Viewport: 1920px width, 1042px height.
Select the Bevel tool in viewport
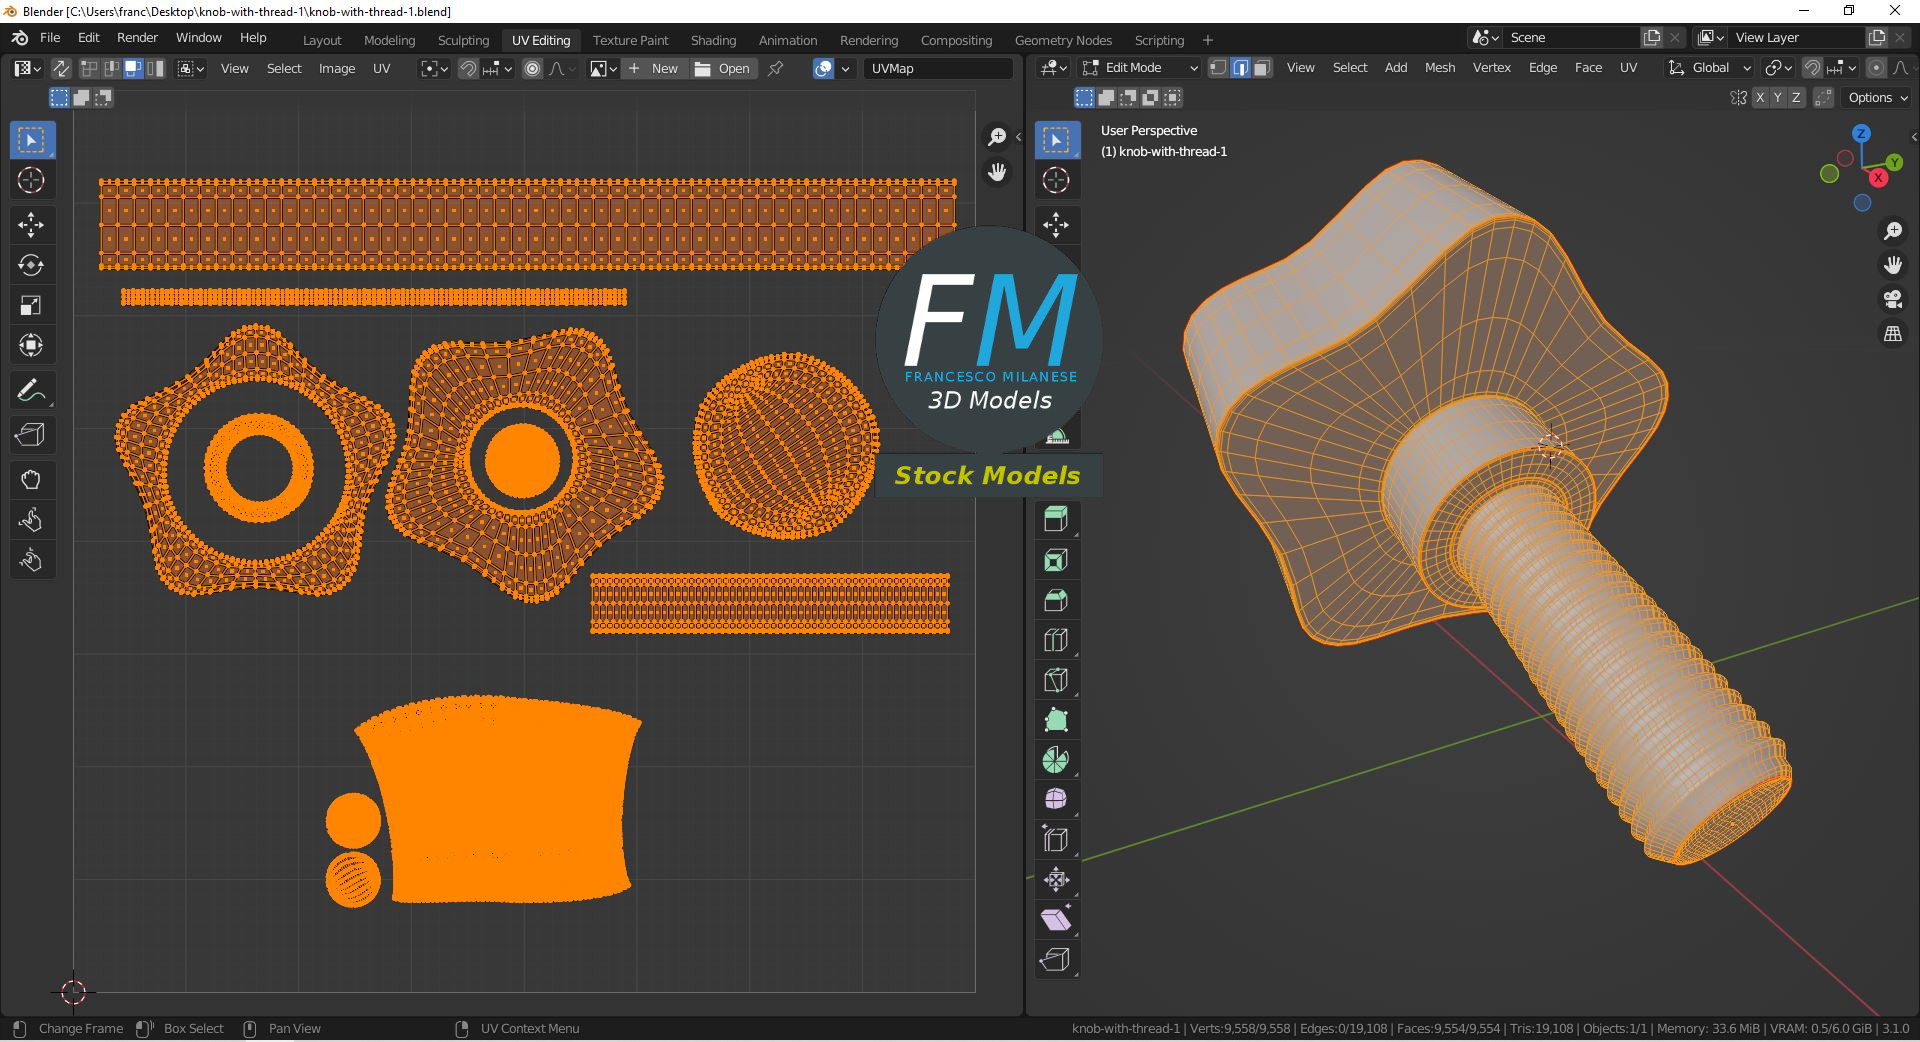click(x=1056, y=601)
